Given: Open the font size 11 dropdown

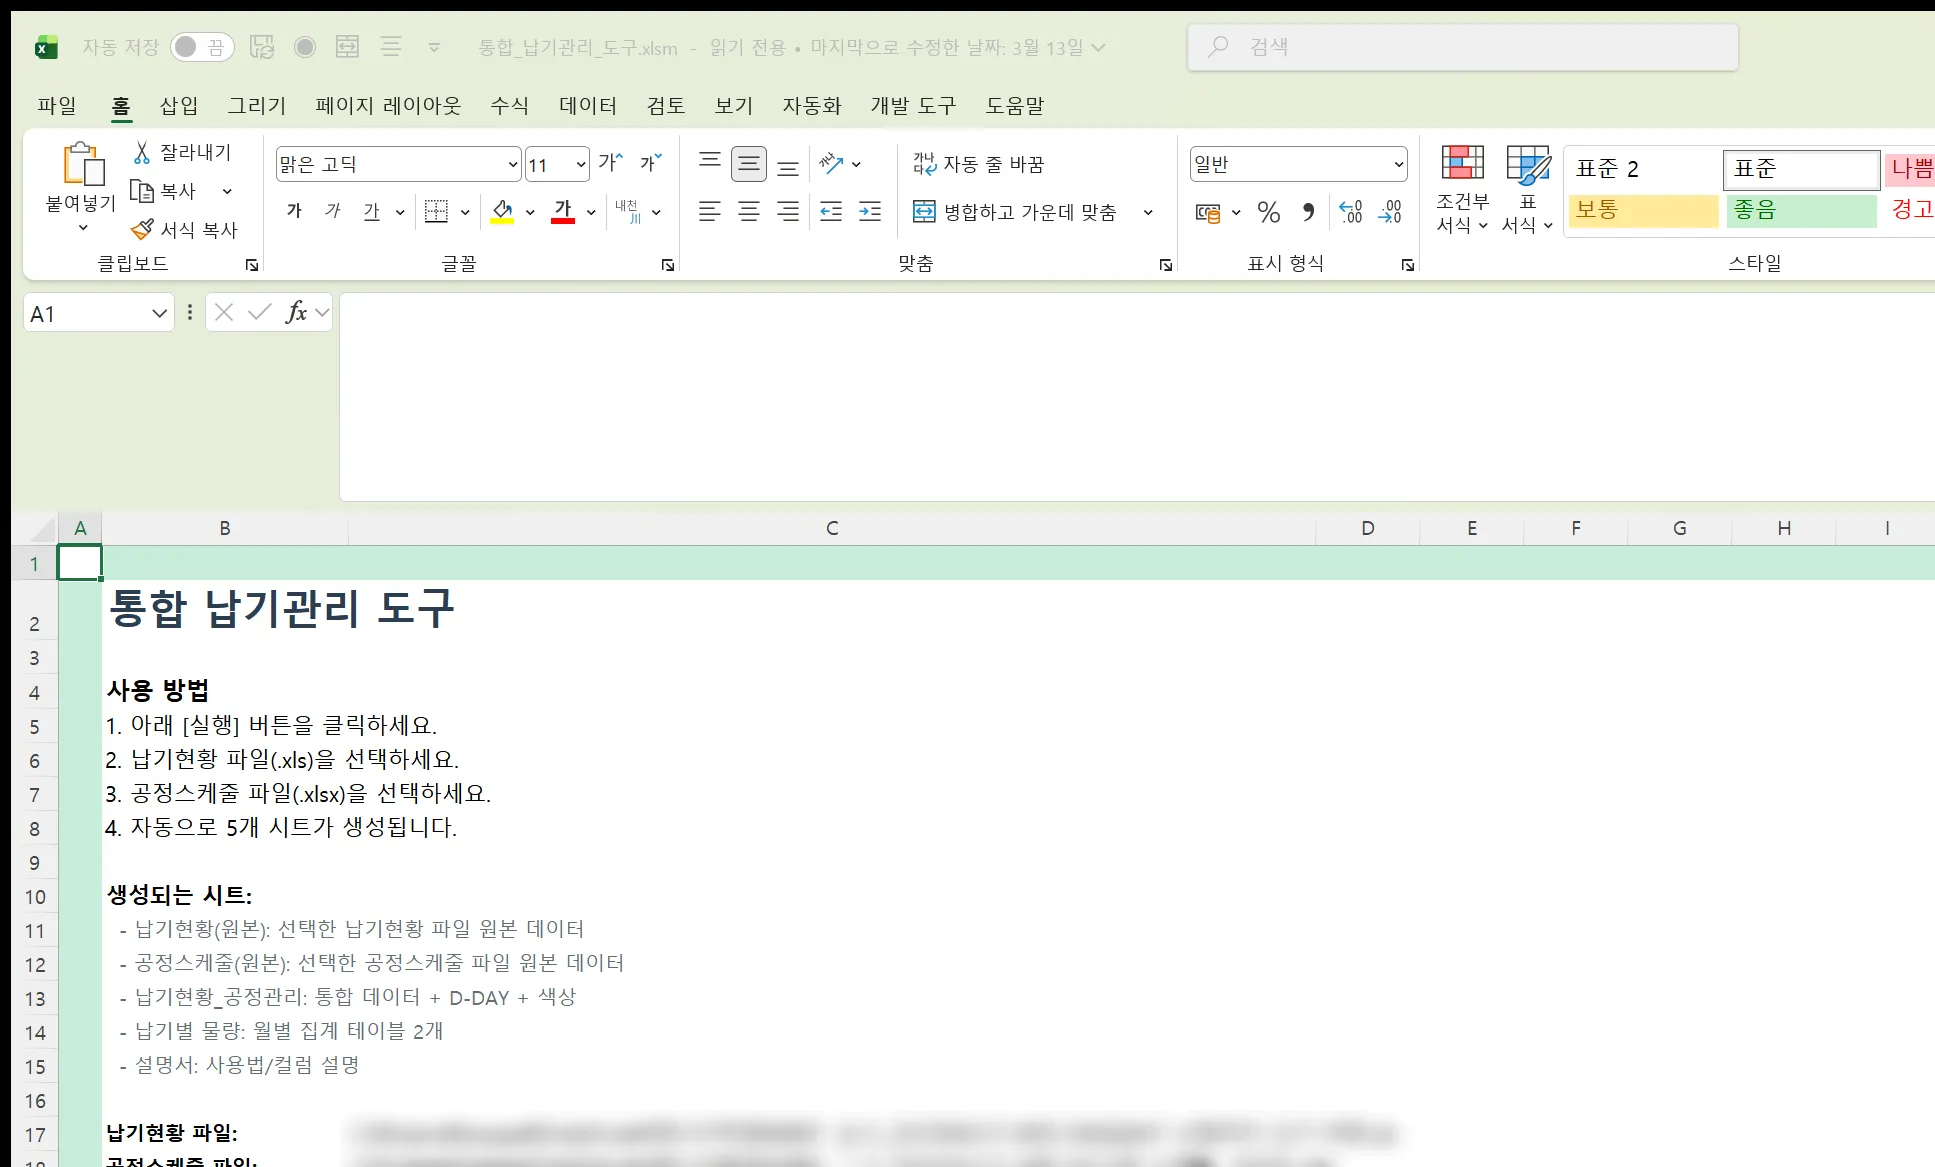Looking at the screenshot, I should pyautogui.click(x=581, y=164).
